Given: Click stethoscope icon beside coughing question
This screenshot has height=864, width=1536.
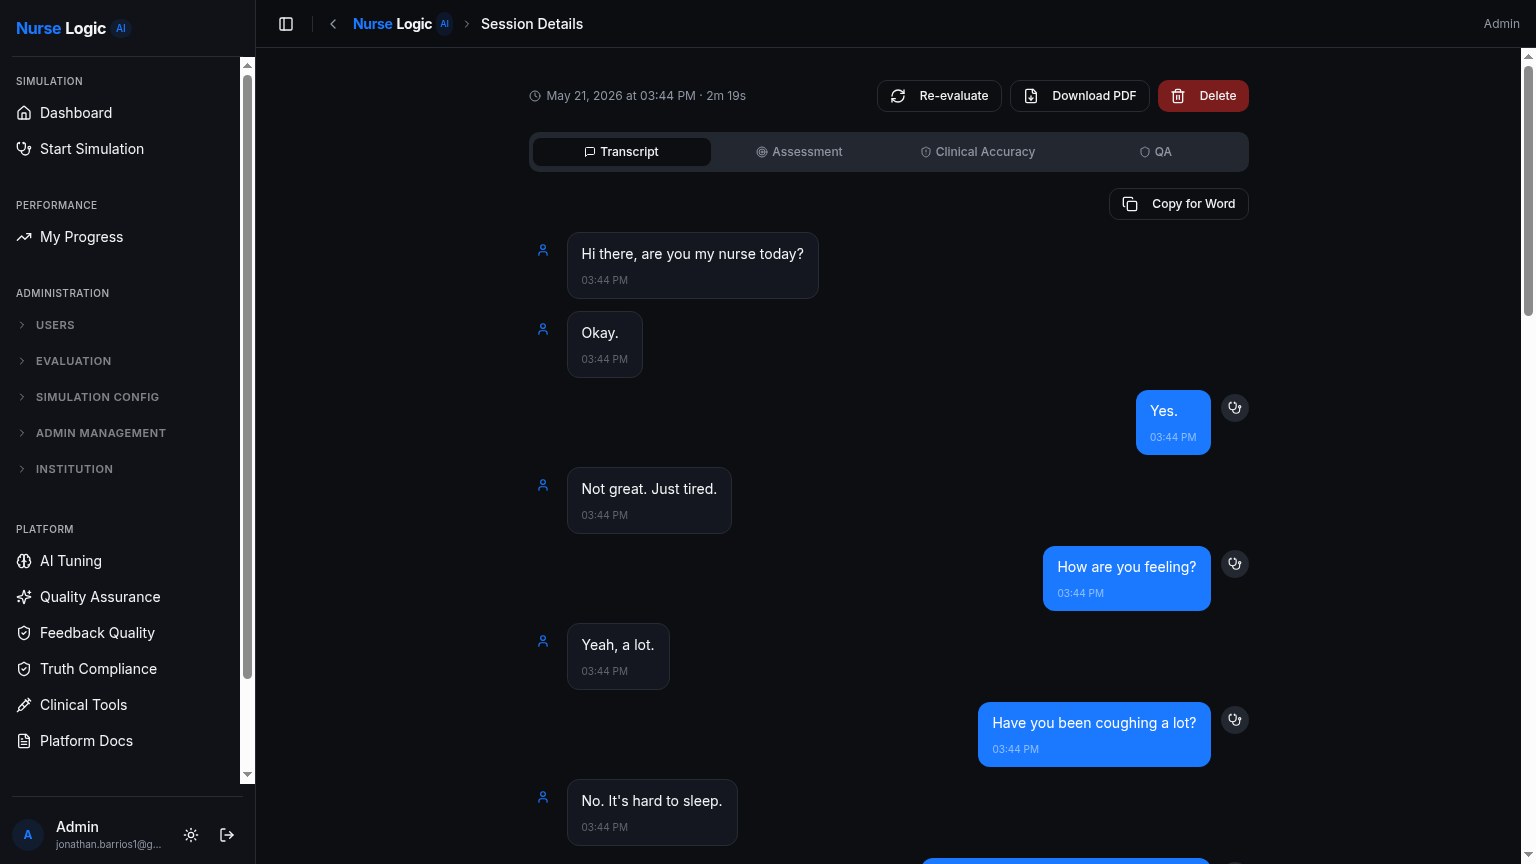Looking at the screenshot, I should [1235, 720].
